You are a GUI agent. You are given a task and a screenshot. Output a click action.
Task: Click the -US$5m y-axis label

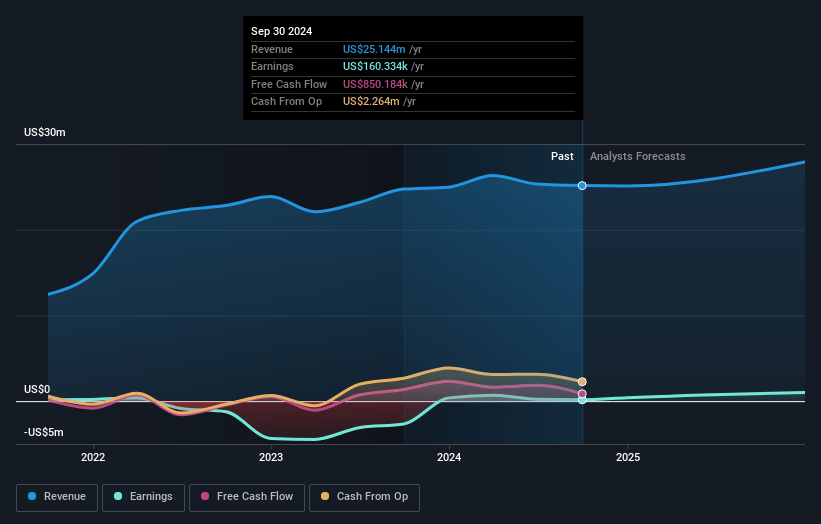[x=43, y=432]
